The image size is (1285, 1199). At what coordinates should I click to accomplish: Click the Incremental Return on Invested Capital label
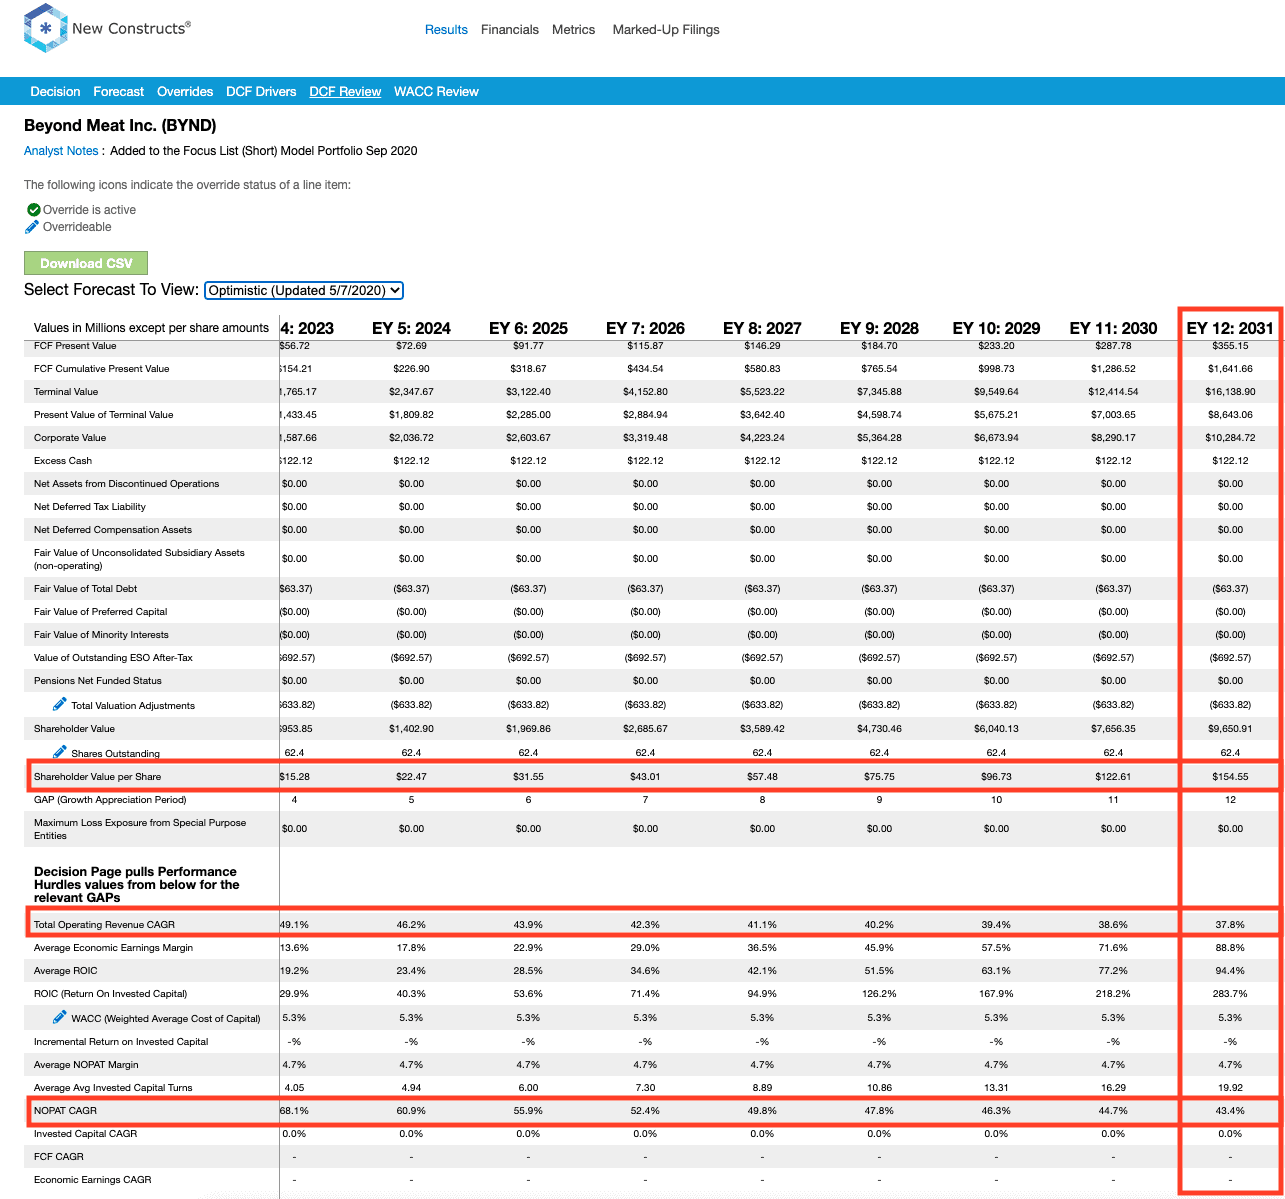(121, 1041)
